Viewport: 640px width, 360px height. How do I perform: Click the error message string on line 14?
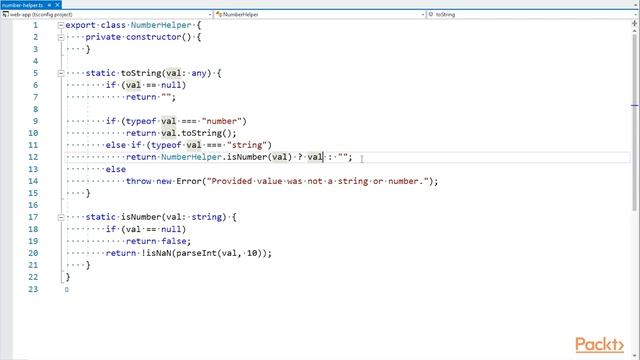pyautogui.click(x=317, y=181)
